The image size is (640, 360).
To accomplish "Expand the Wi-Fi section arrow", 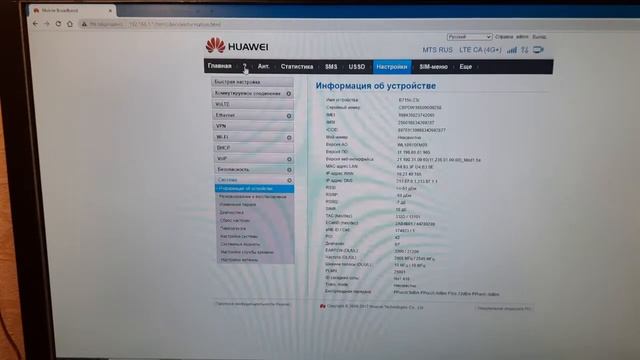I will pos(289,138).
